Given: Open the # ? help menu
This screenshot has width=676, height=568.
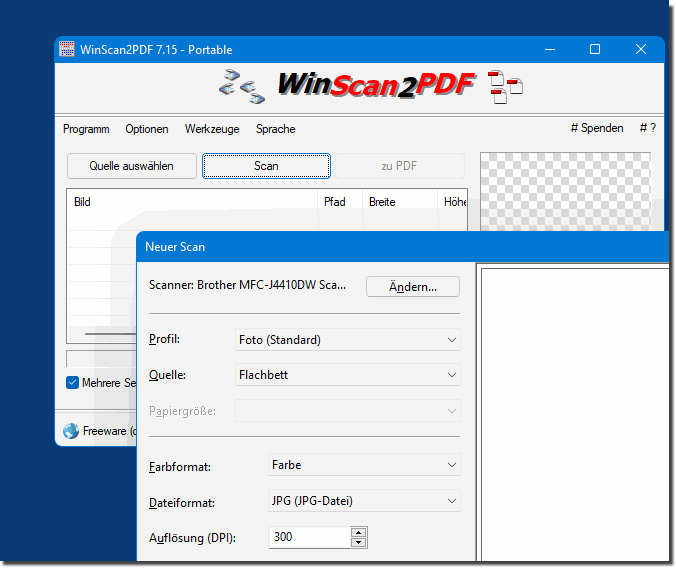Looking at the screenshot, I should [x=648, y=128].
